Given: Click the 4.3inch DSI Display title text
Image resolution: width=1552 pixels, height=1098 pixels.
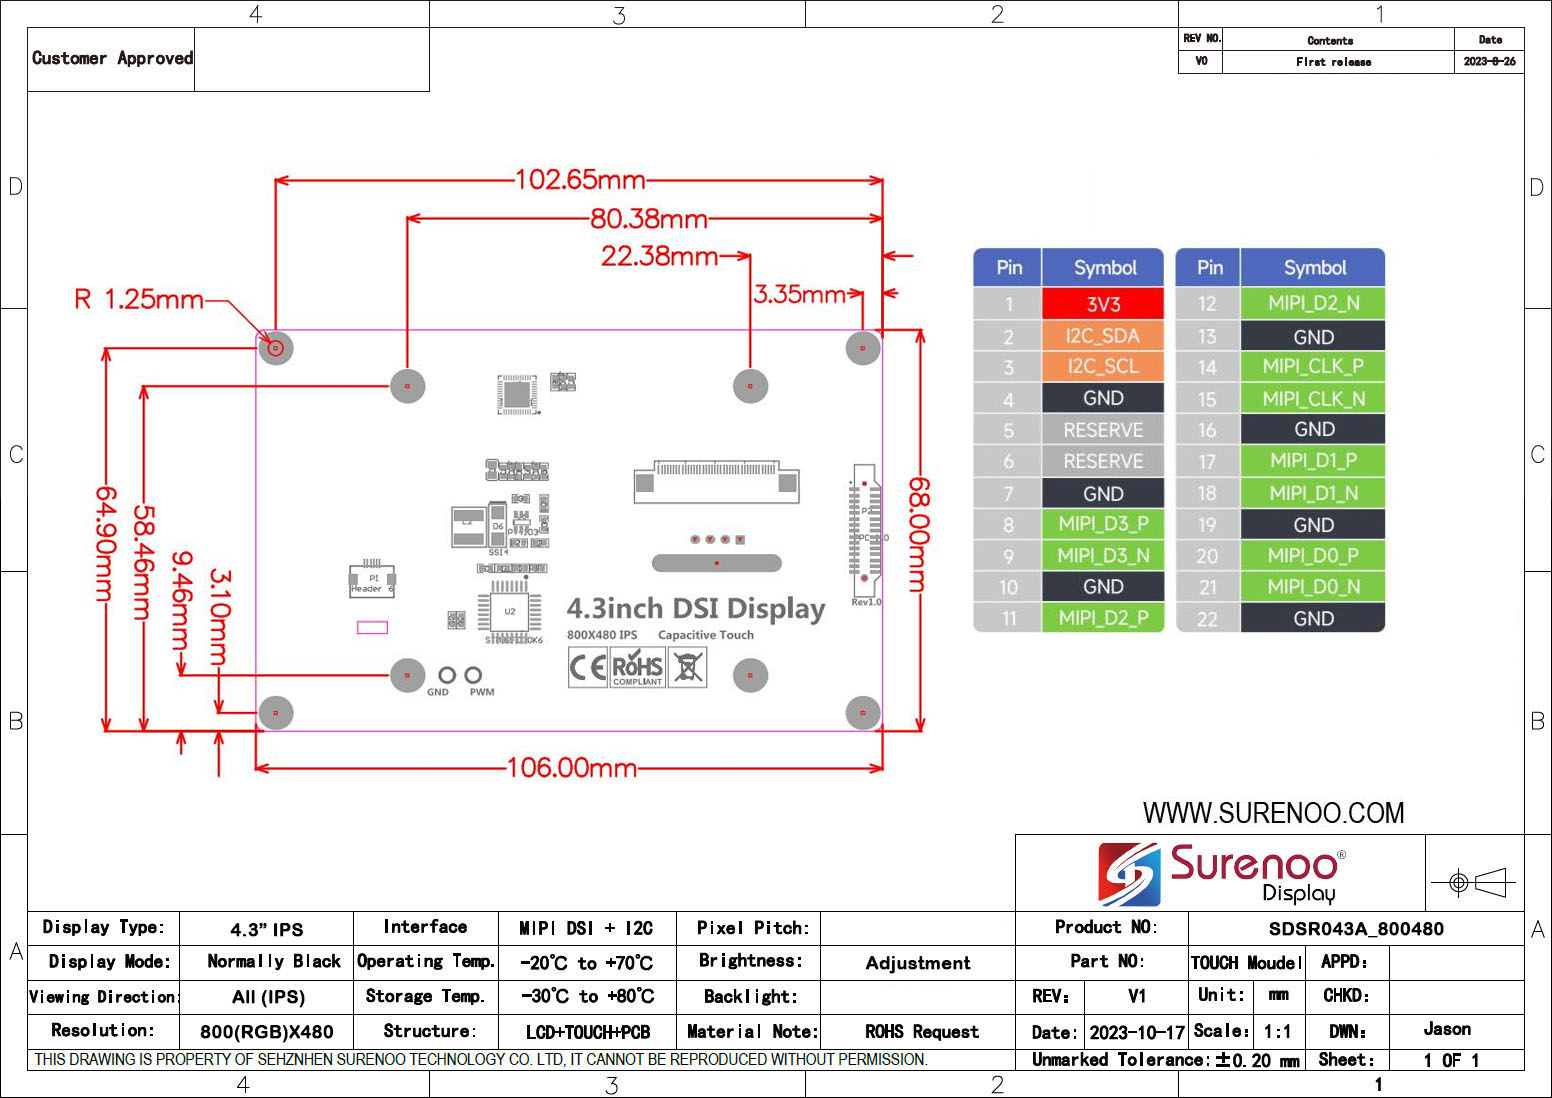Looking at the screenshot, I should (696, 609).
